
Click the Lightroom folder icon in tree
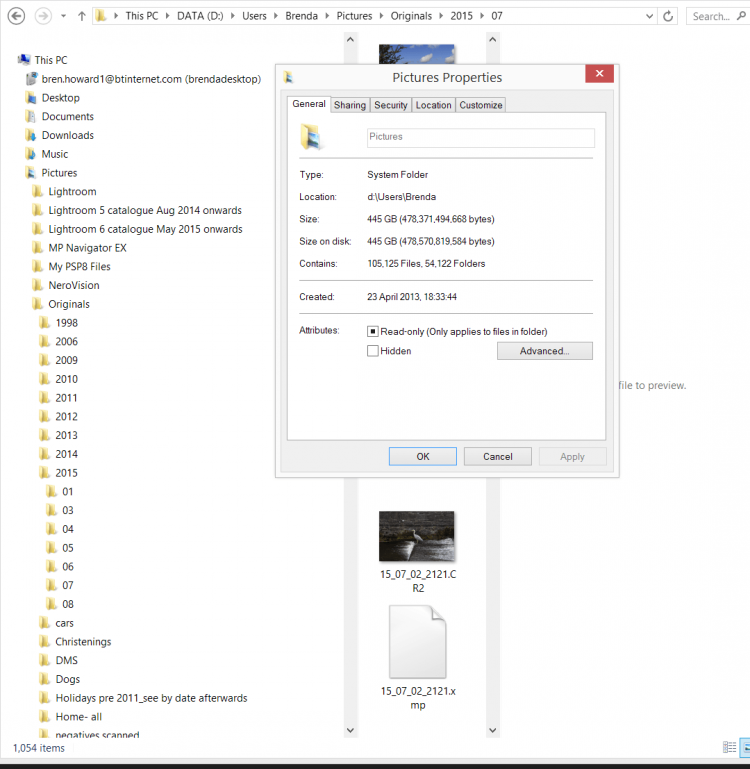coord(37,192)
